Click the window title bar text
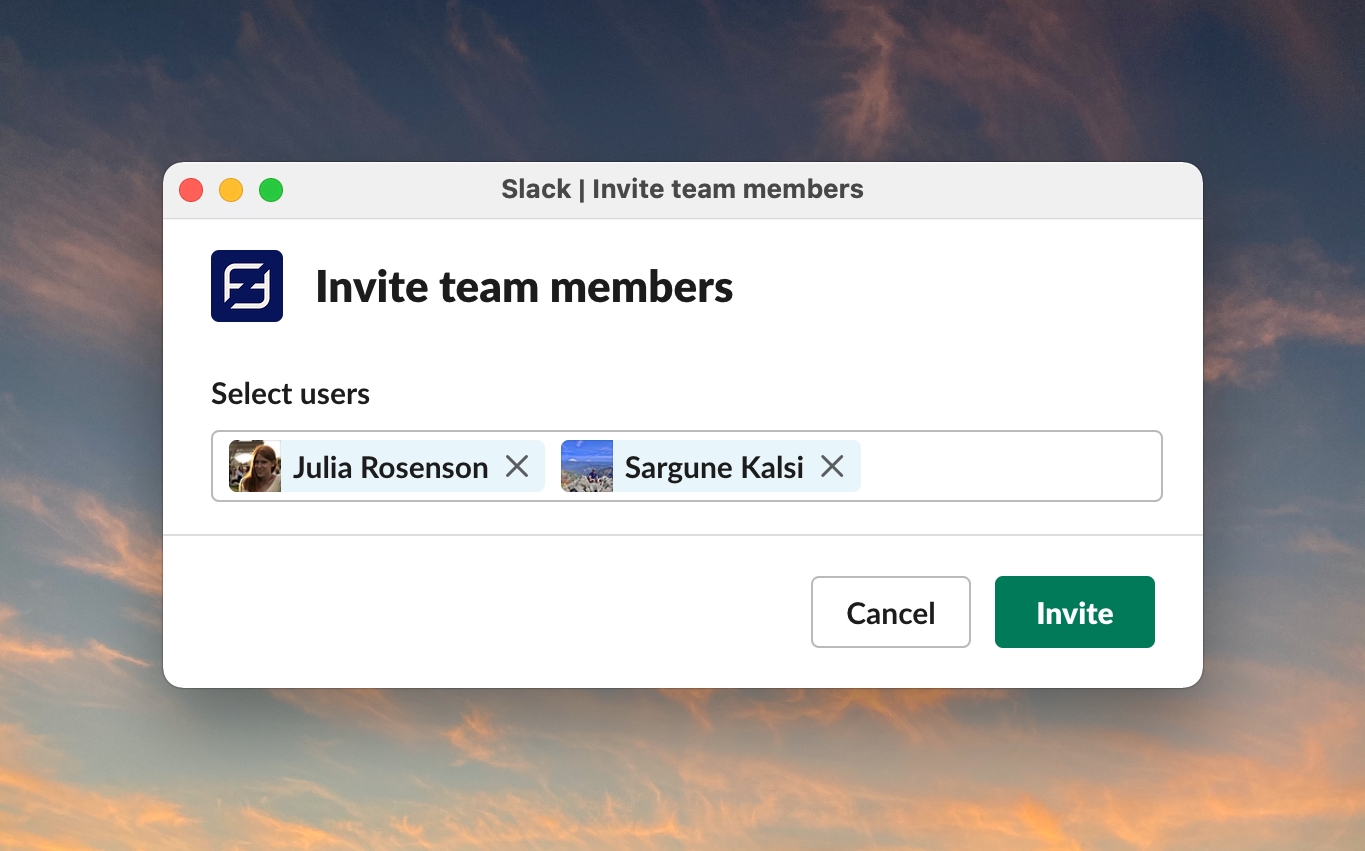 (x=682, y=189)
